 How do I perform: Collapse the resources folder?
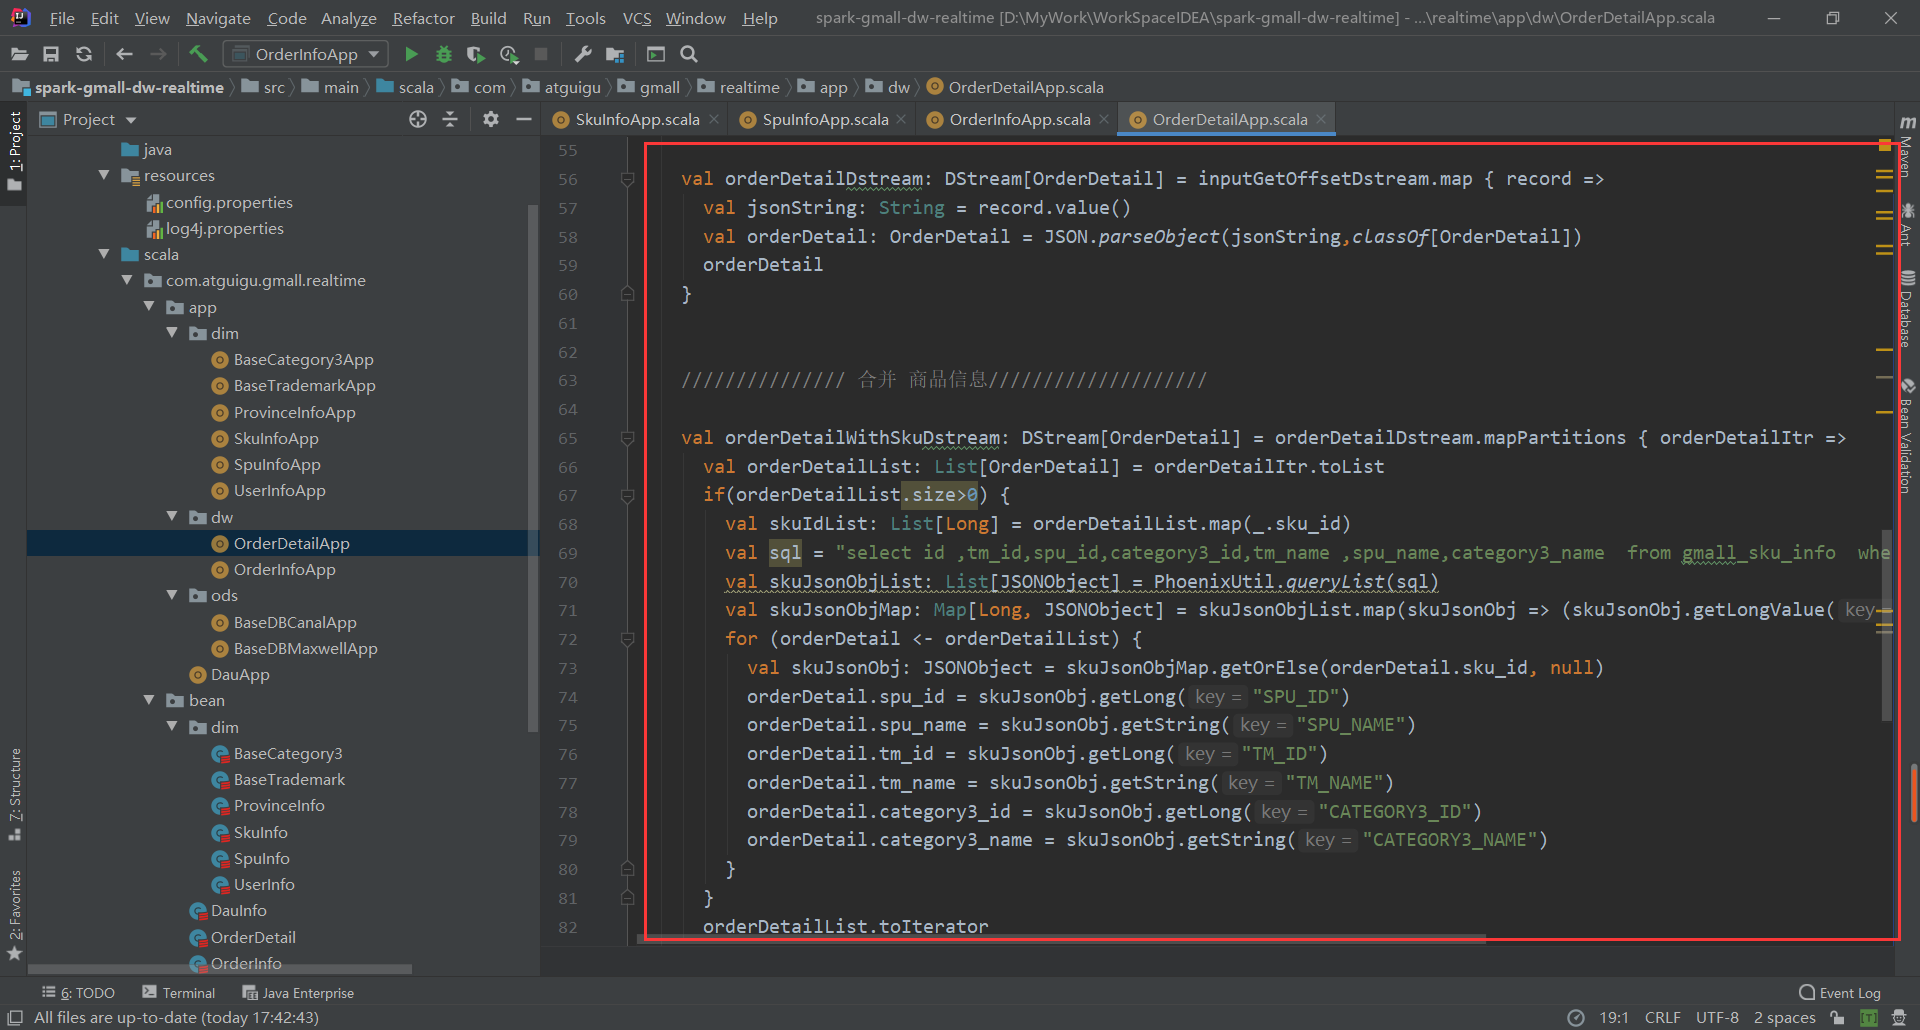tap(104, 175)
